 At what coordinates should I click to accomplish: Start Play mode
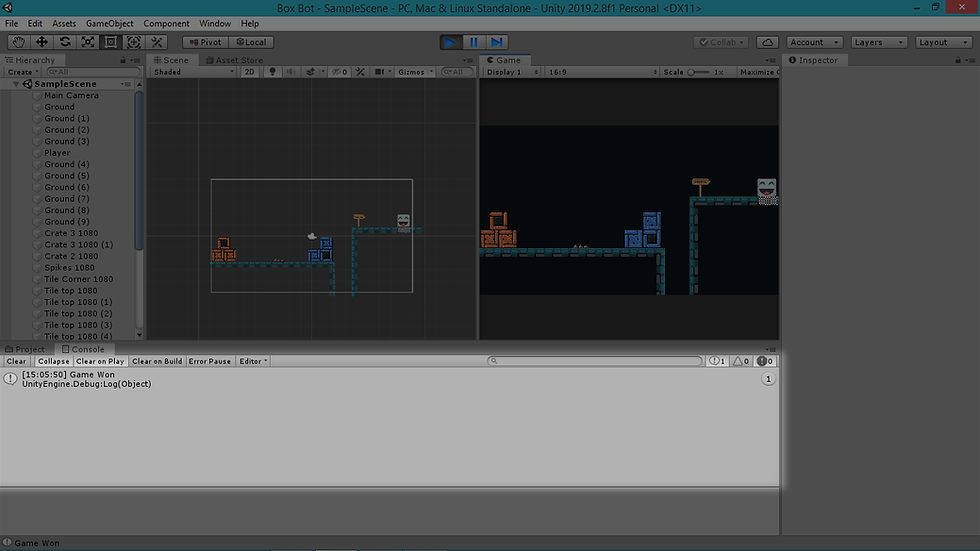pyautogui.click(x=450, y=42)
